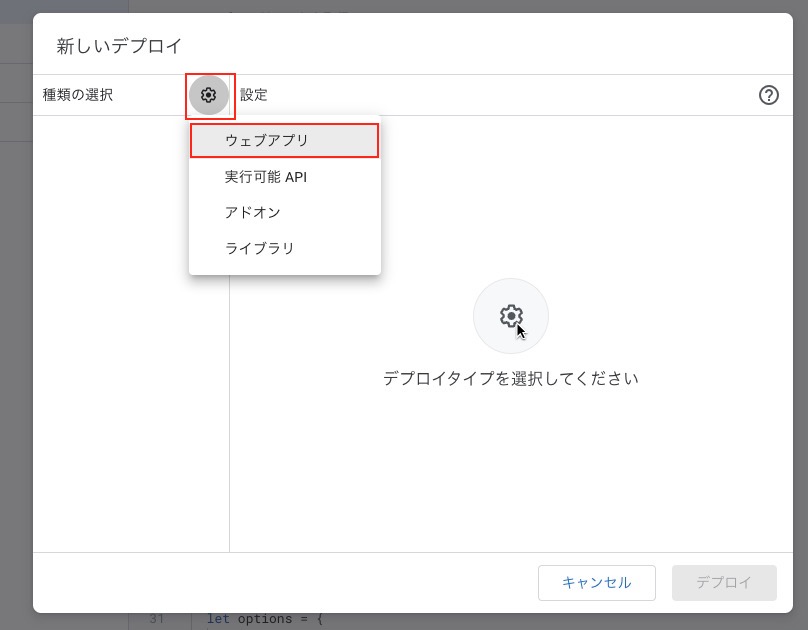Click the デプロイ button
This screenshot has height=630, width=808.
click(724, 583)
